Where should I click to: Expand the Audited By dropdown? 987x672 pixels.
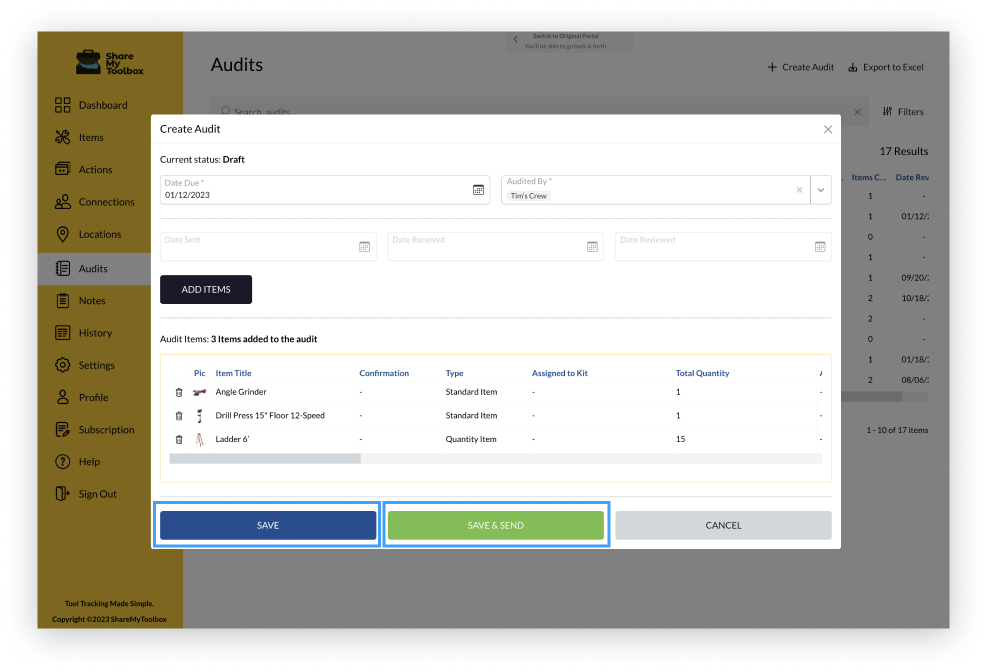820,189
